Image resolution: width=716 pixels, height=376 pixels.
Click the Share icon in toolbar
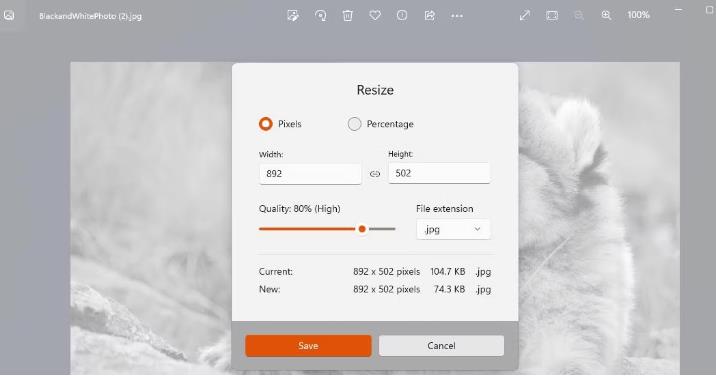[429, 16]
